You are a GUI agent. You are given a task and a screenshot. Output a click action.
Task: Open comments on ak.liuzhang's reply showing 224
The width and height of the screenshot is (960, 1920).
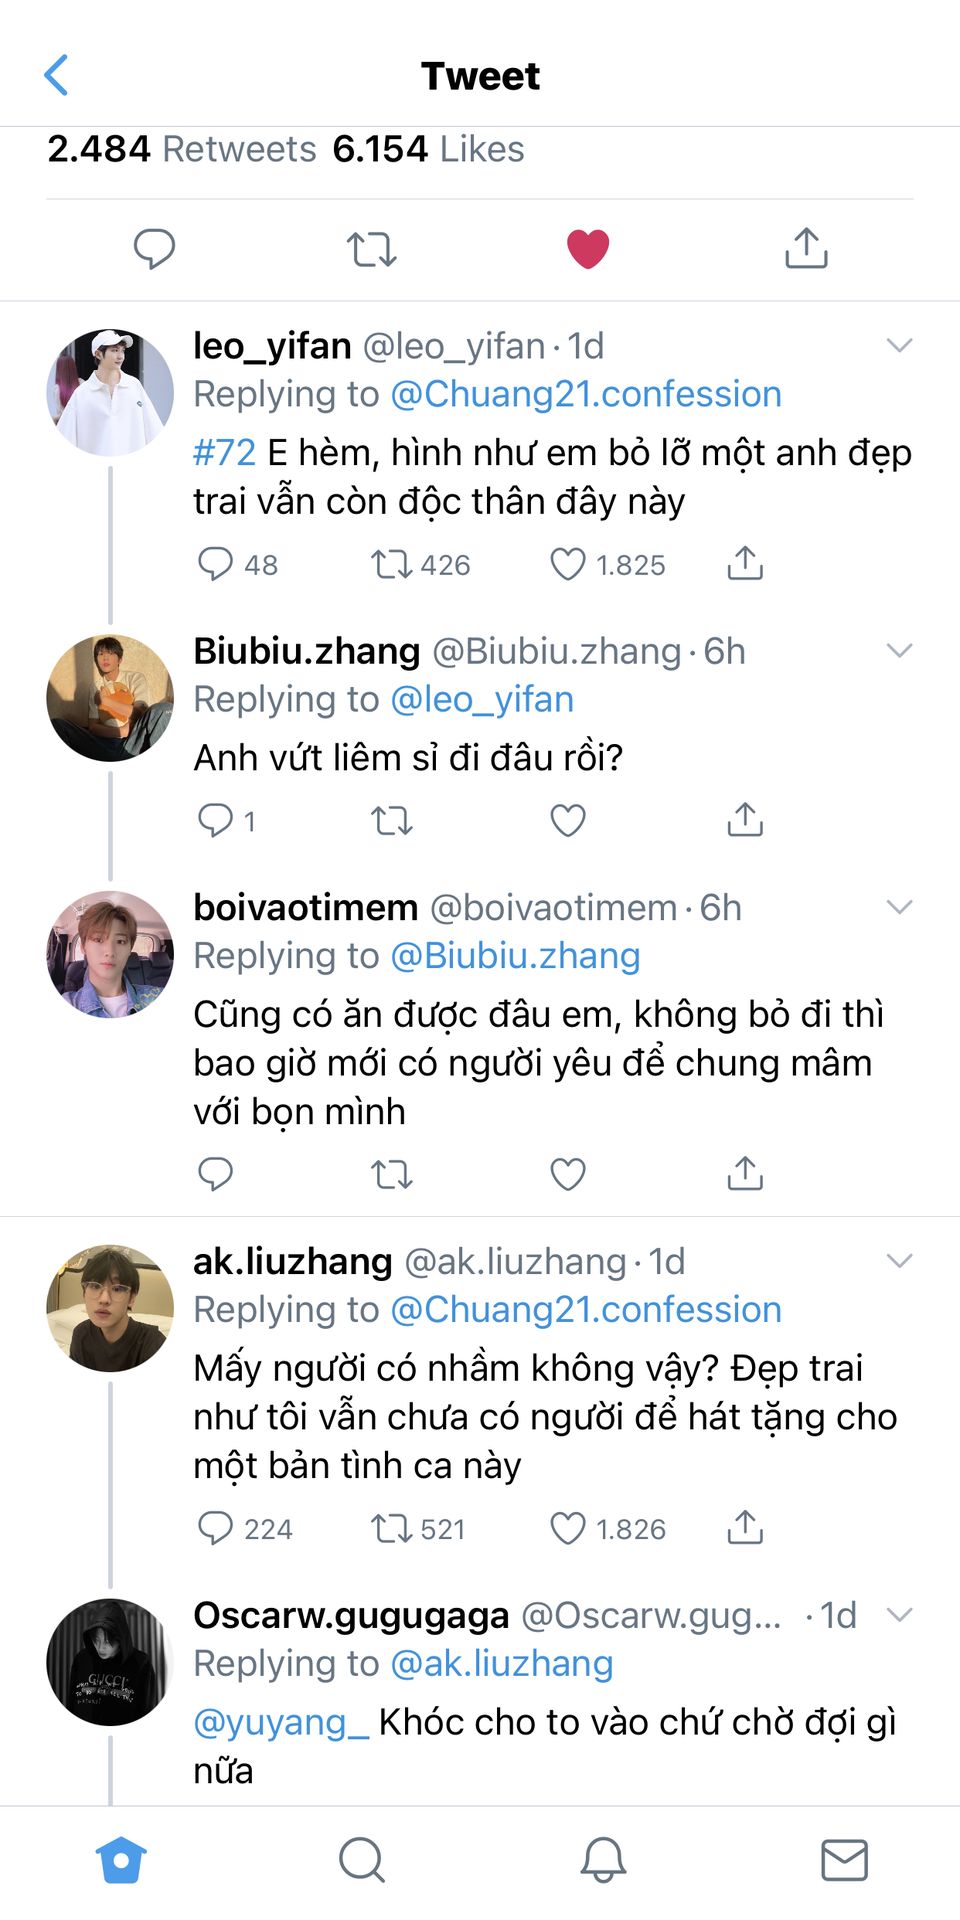coord(215,1528)
